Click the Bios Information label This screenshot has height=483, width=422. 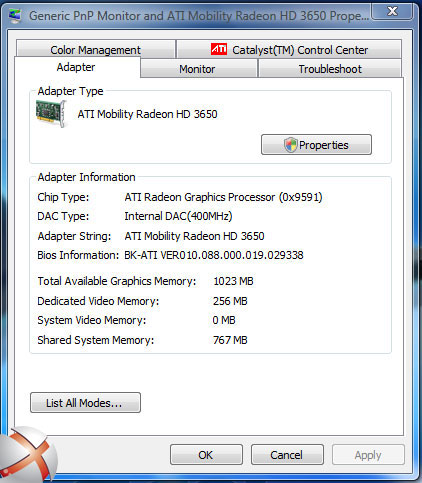coord(78,255)
